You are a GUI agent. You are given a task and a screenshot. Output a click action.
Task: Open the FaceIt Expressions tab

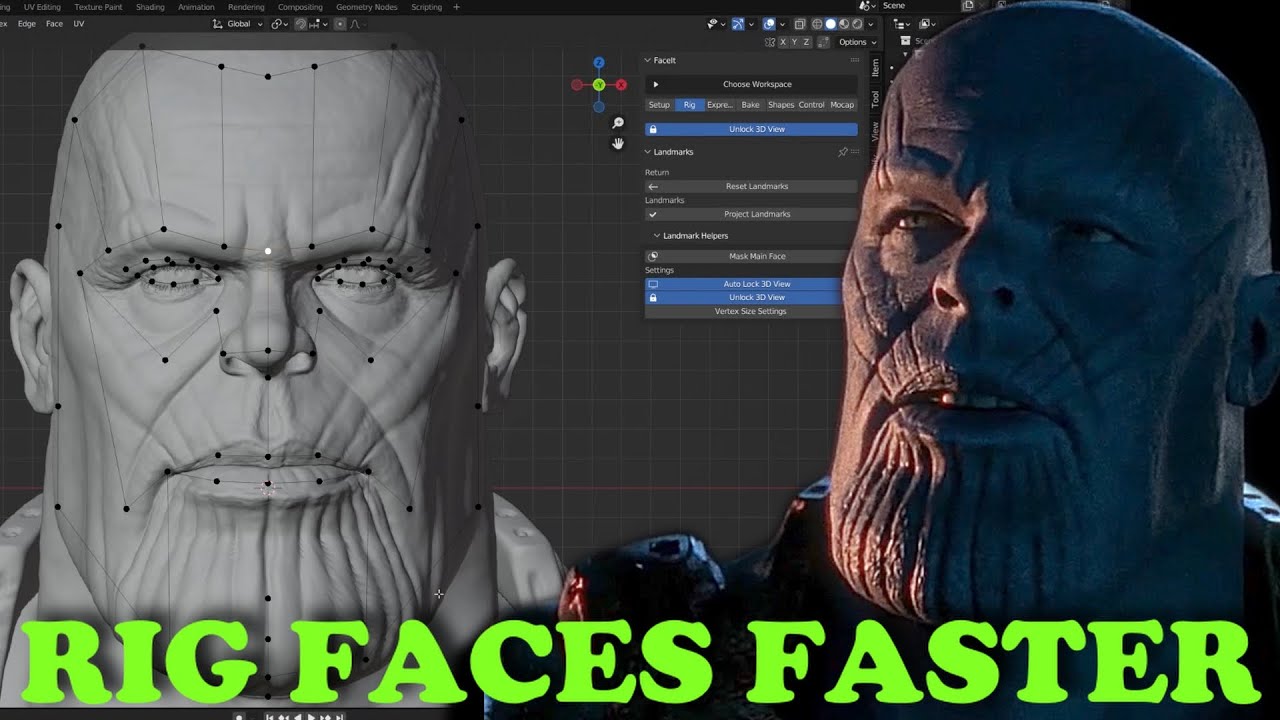[x=720, y=105]
